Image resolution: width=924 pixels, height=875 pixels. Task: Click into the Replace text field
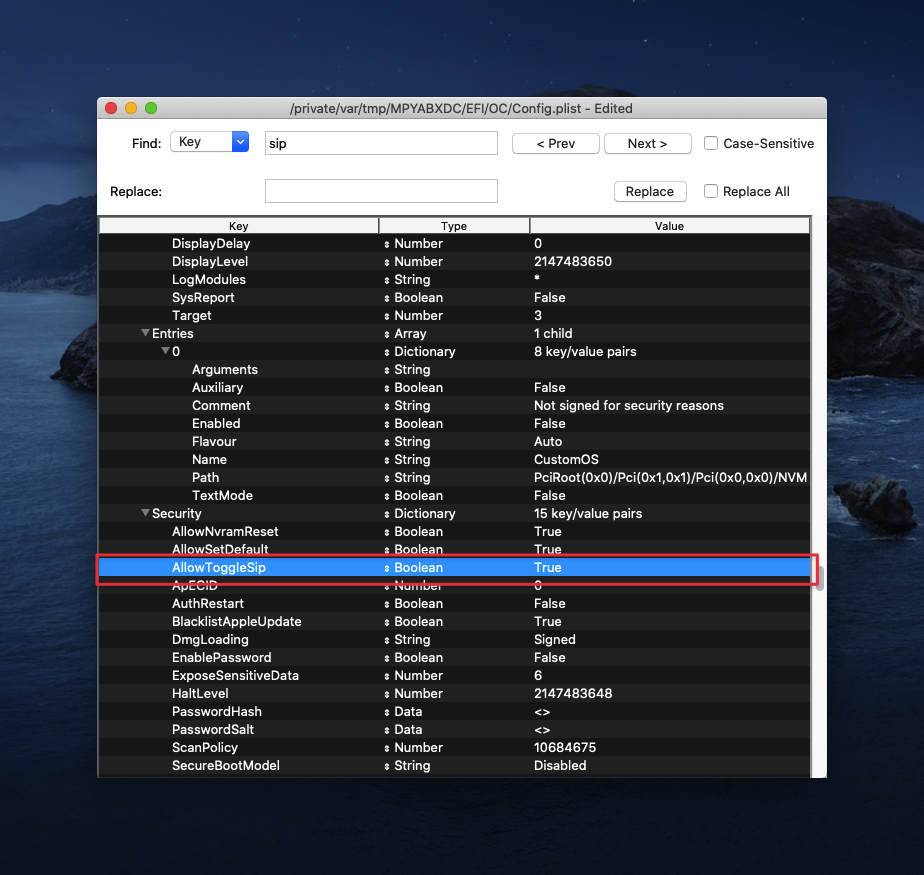pyautogui.click(x=380, y=191)
